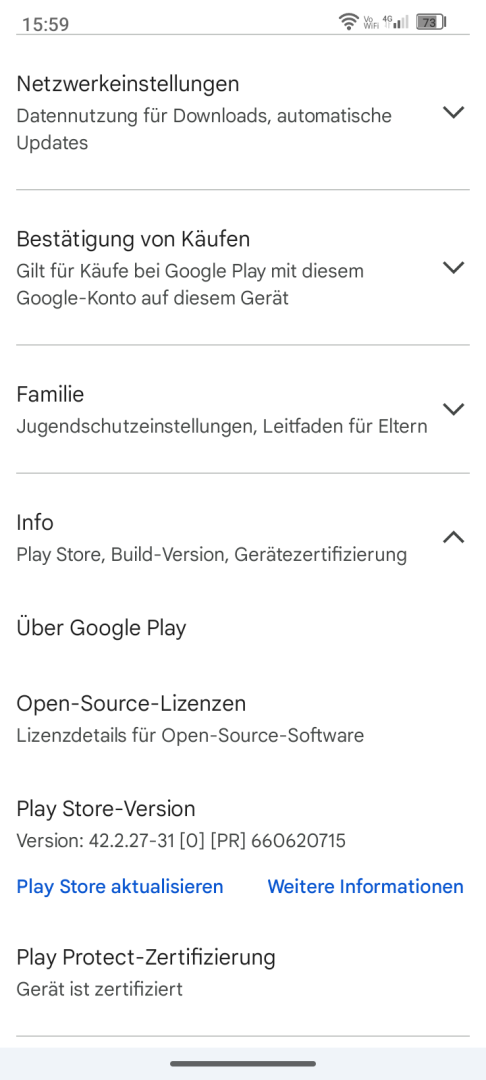Open Weitere Informationen link
This screenshot has height=1080, width=486.
pyautogui.click(x=366, y=886)
